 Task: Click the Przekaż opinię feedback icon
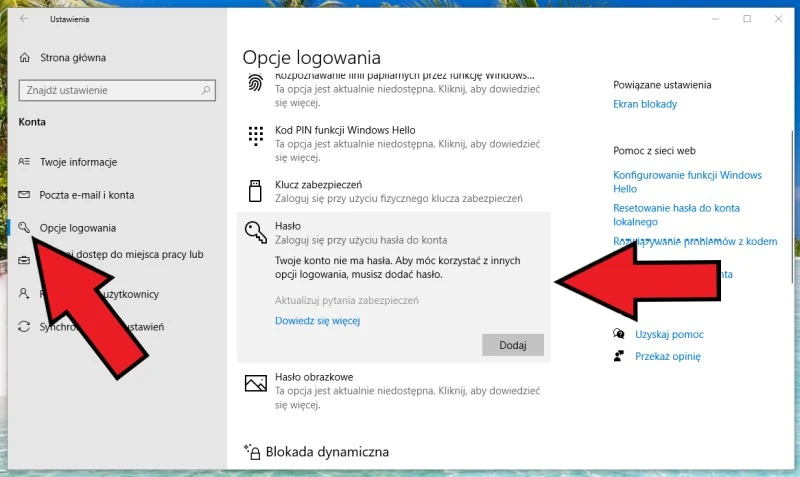click(620, 356)
